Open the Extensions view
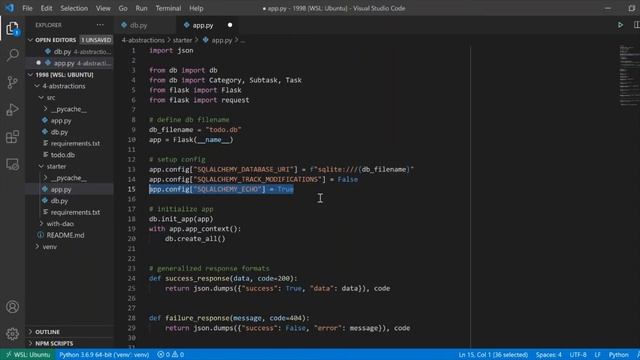 coord(12,137)
